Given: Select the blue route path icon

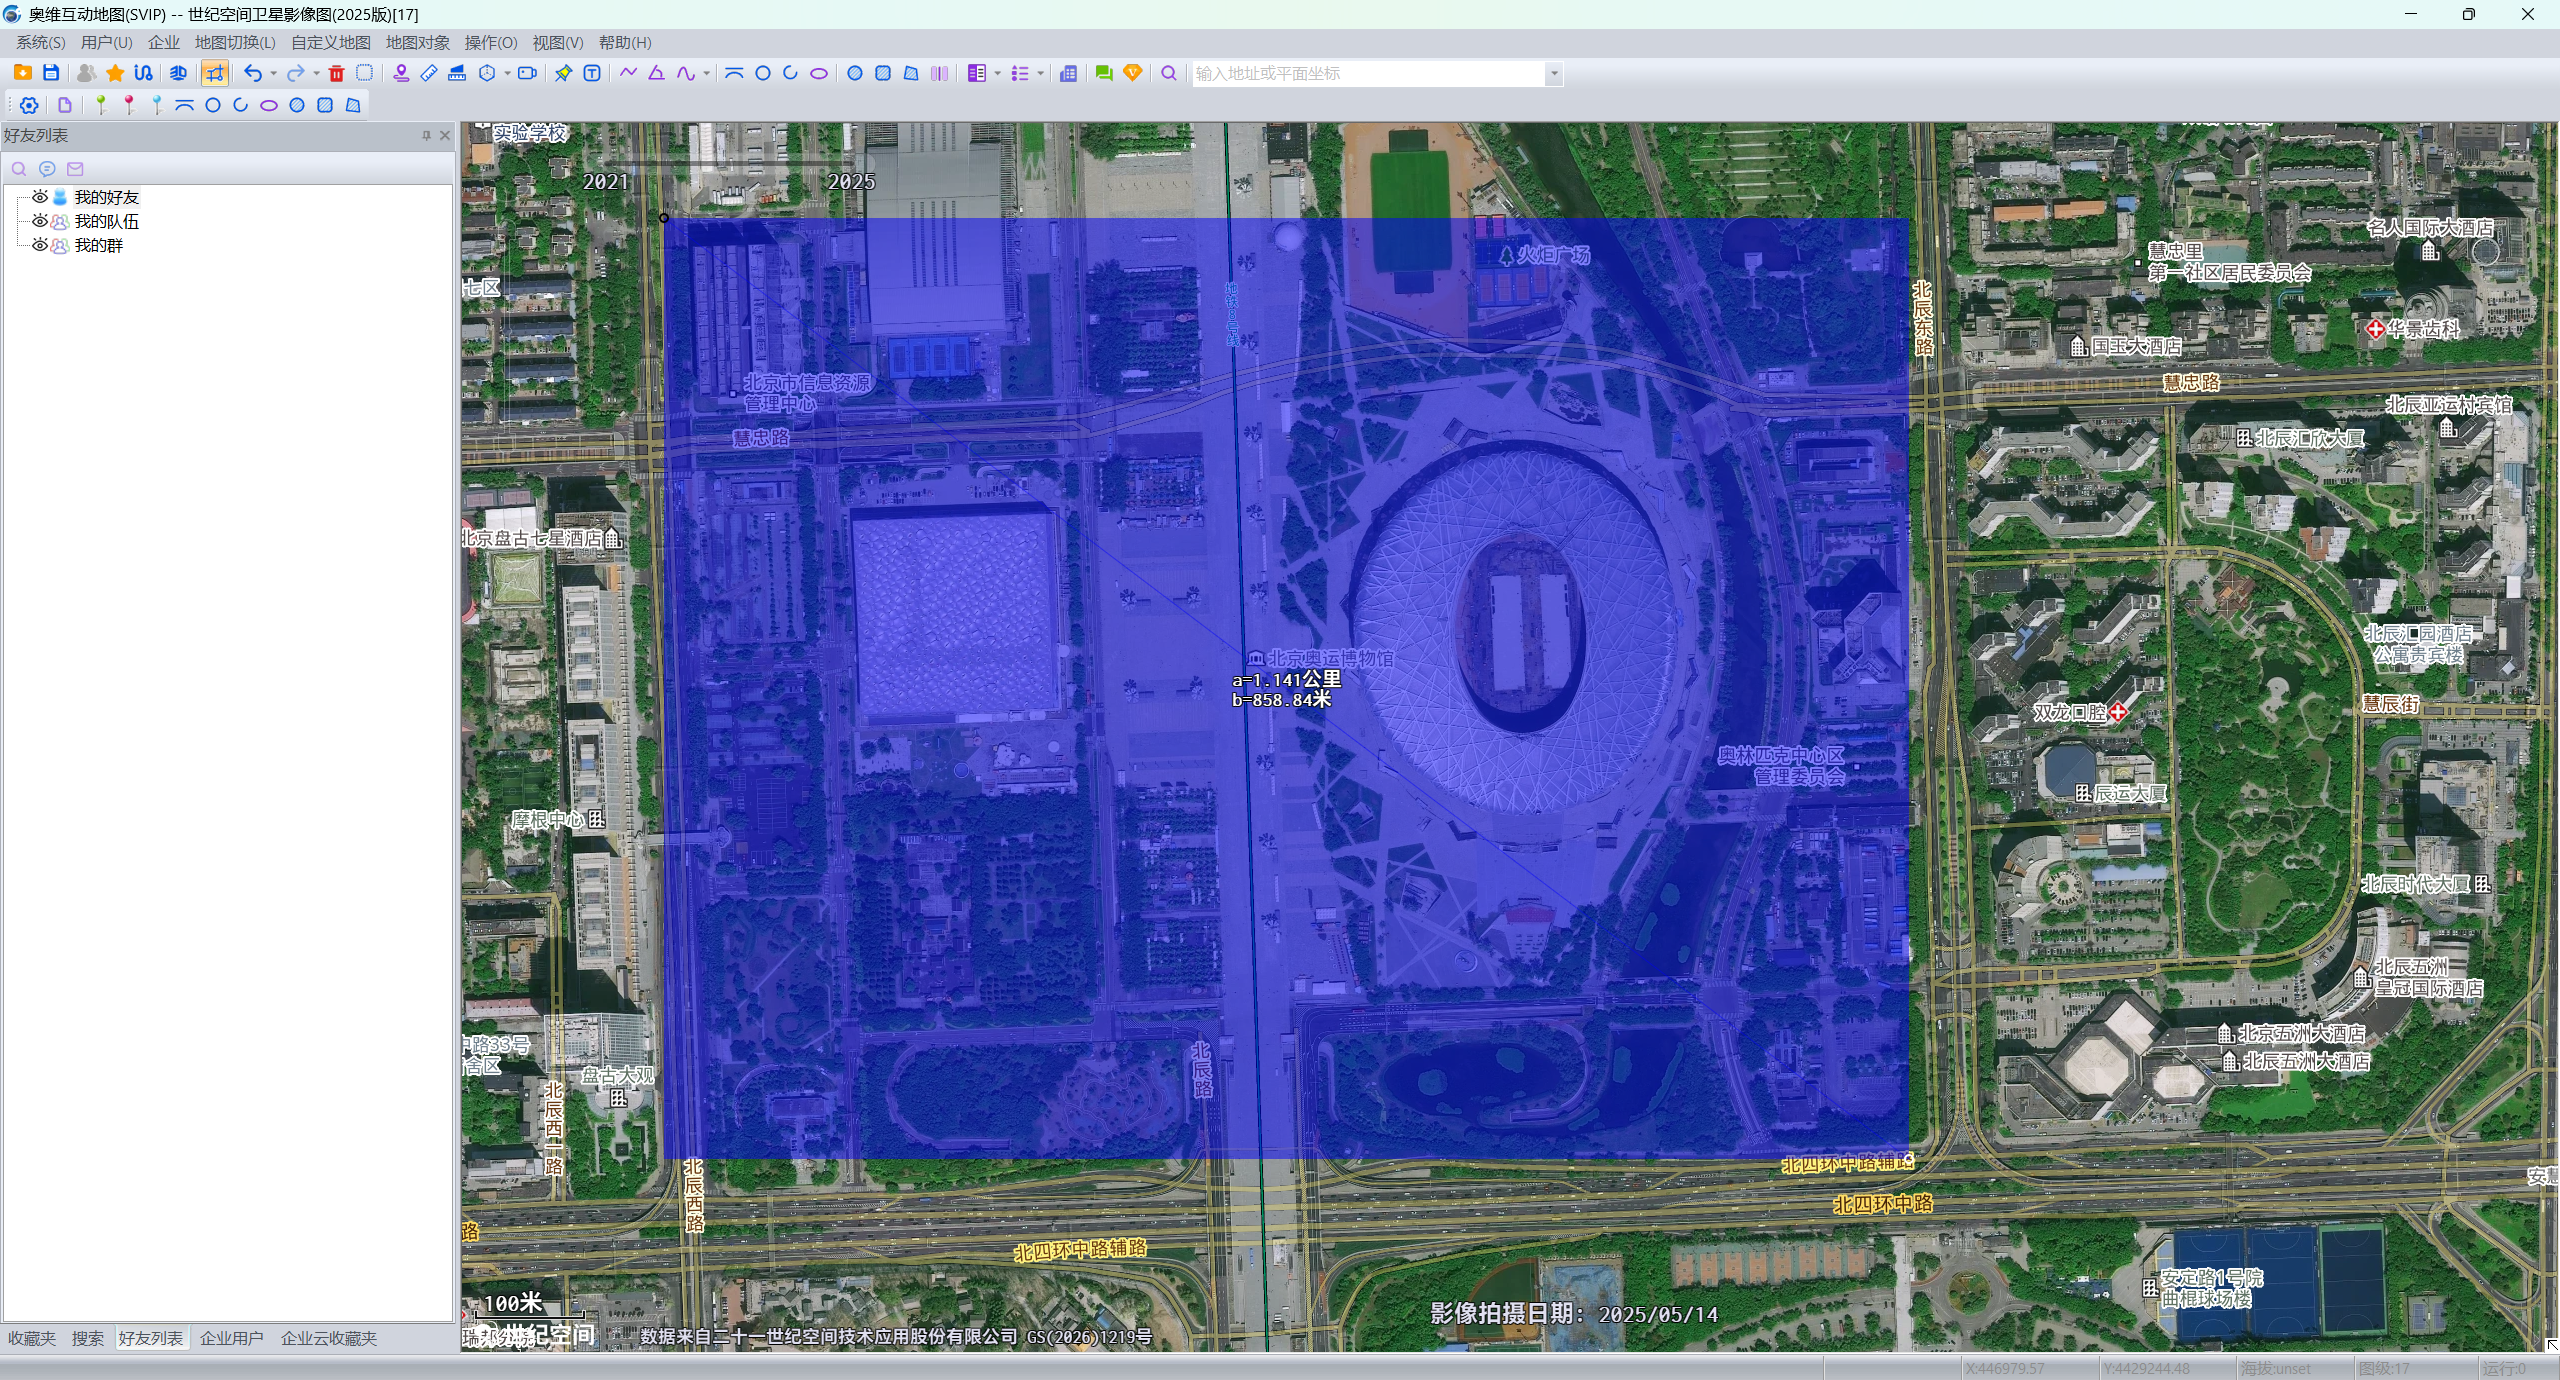Looking at the screenshot, I should pos(143,73).
